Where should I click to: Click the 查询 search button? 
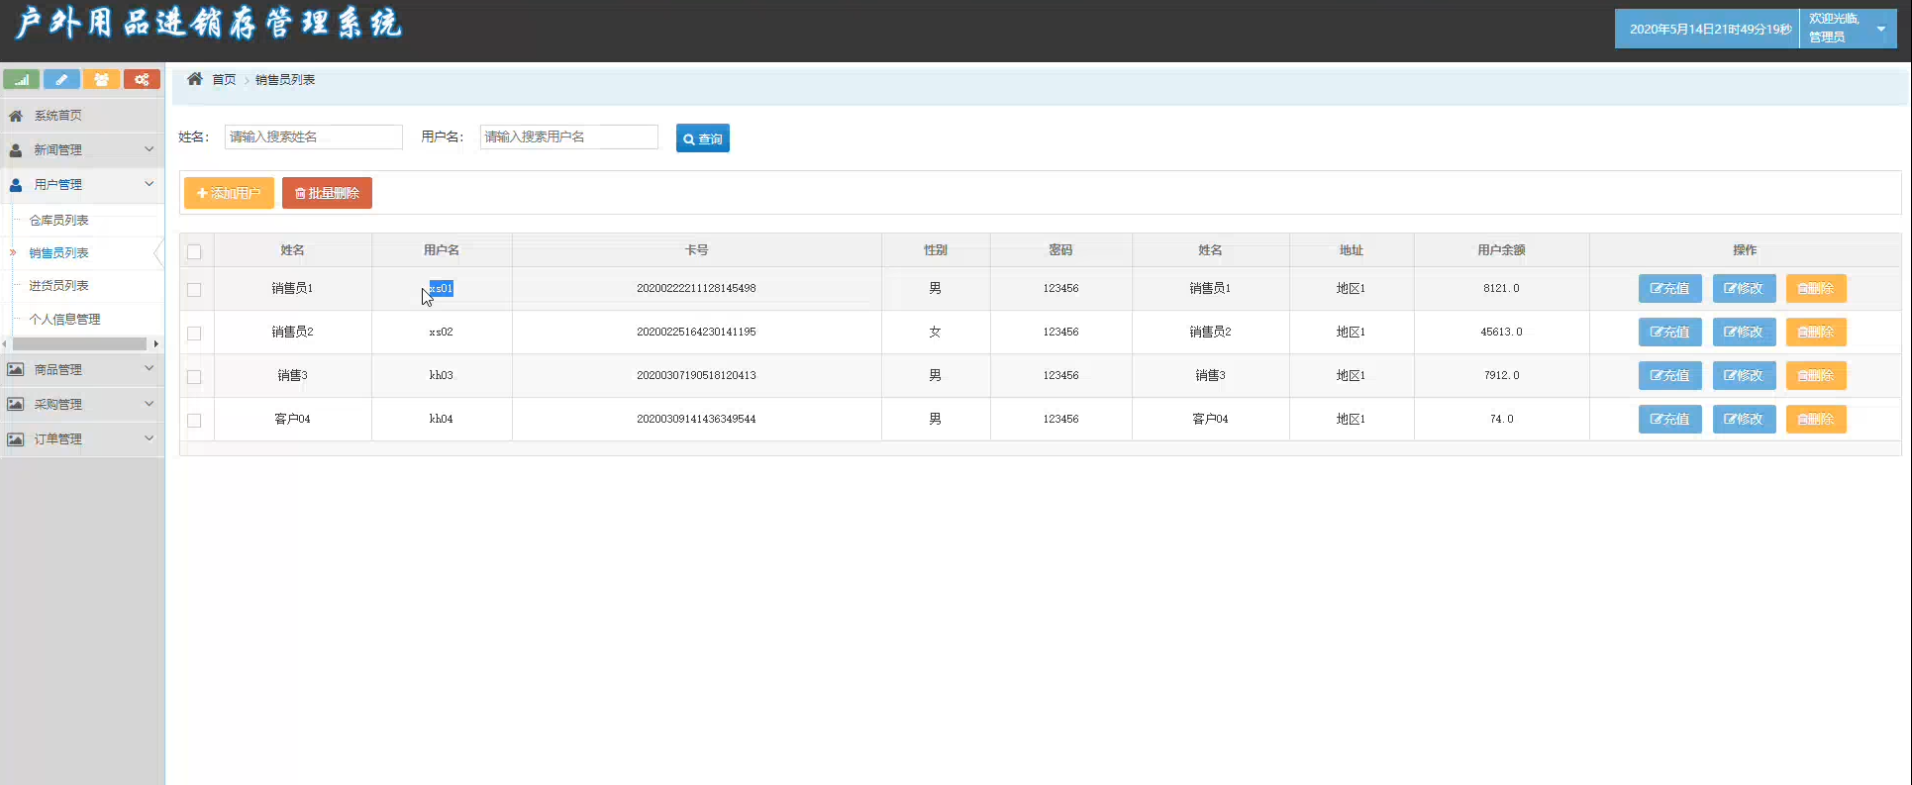[703, 138]
